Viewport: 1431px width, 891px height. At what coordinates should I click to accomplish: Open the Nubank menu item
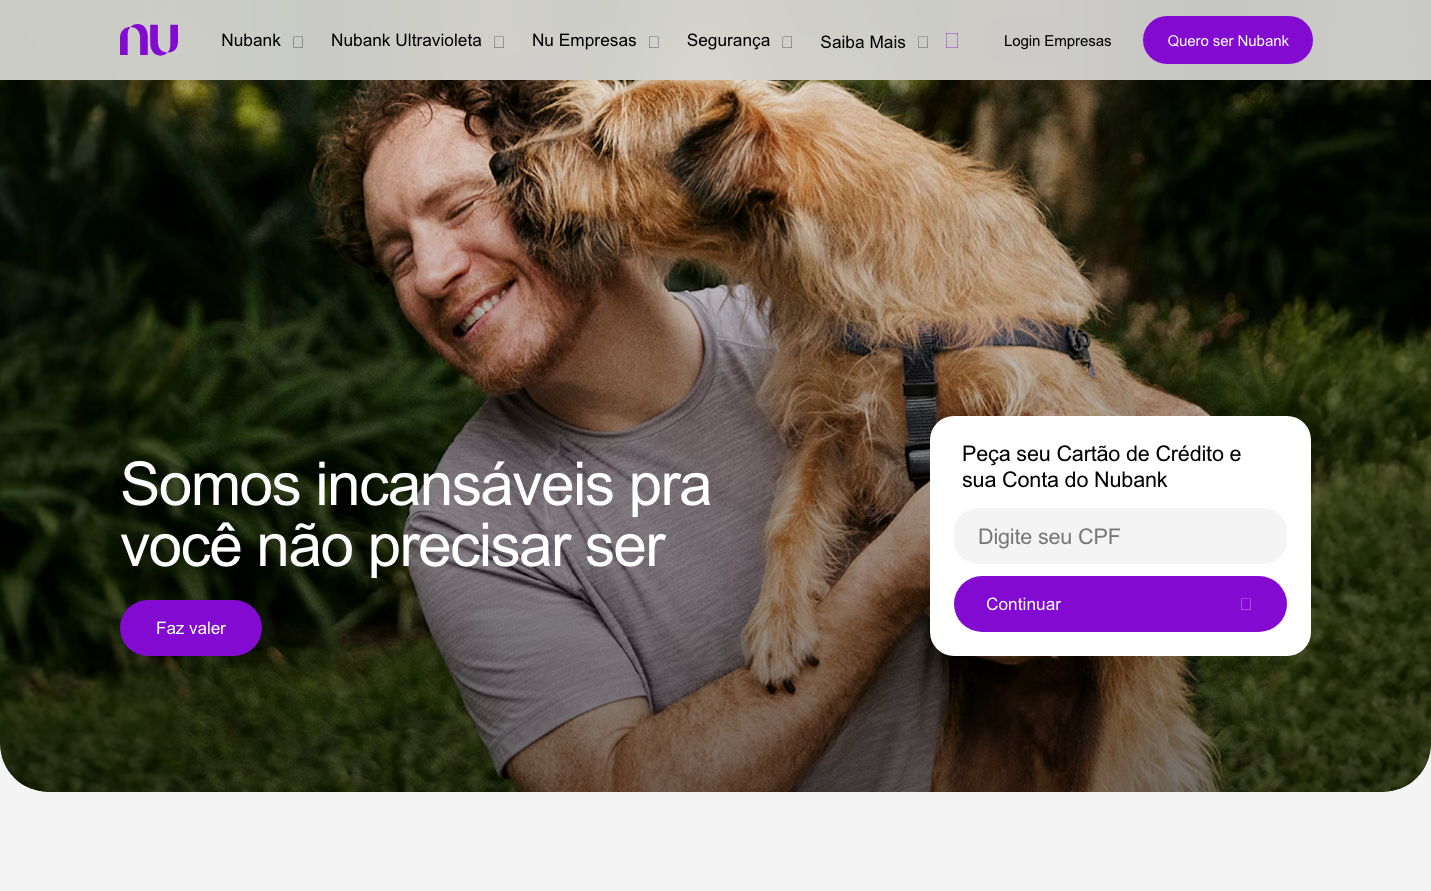(251, 40)
